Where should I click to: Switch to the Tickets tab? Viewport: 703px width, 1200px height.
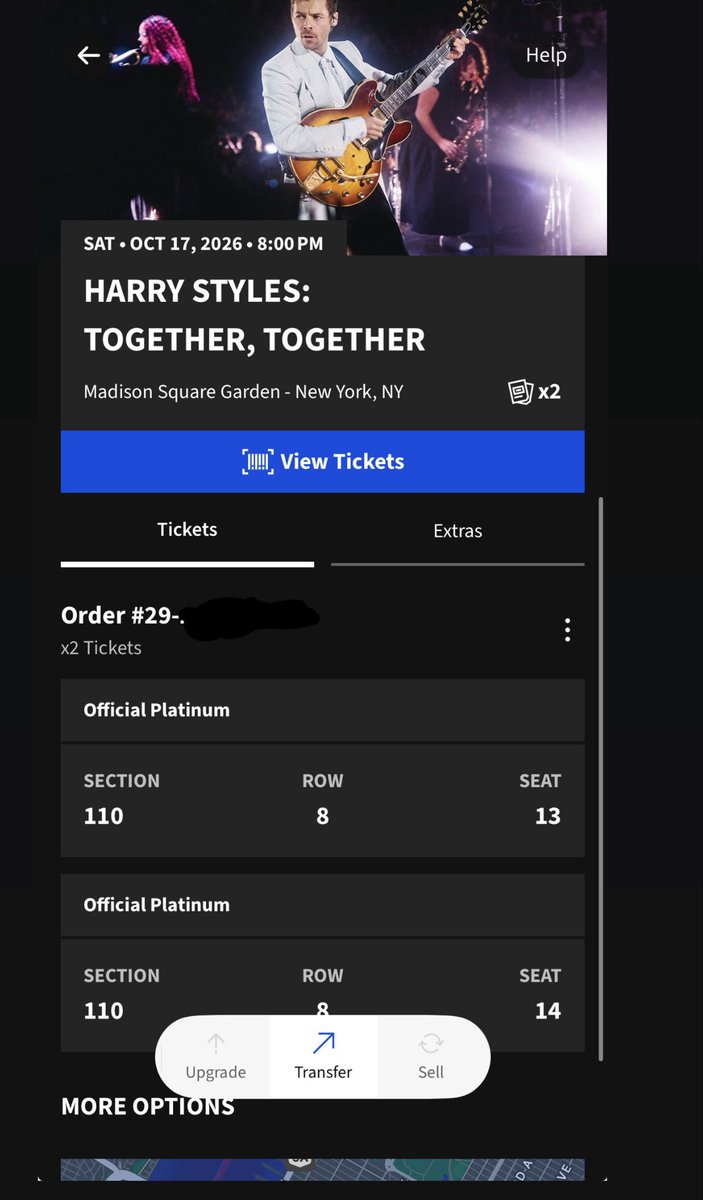[x=187, y=531]
